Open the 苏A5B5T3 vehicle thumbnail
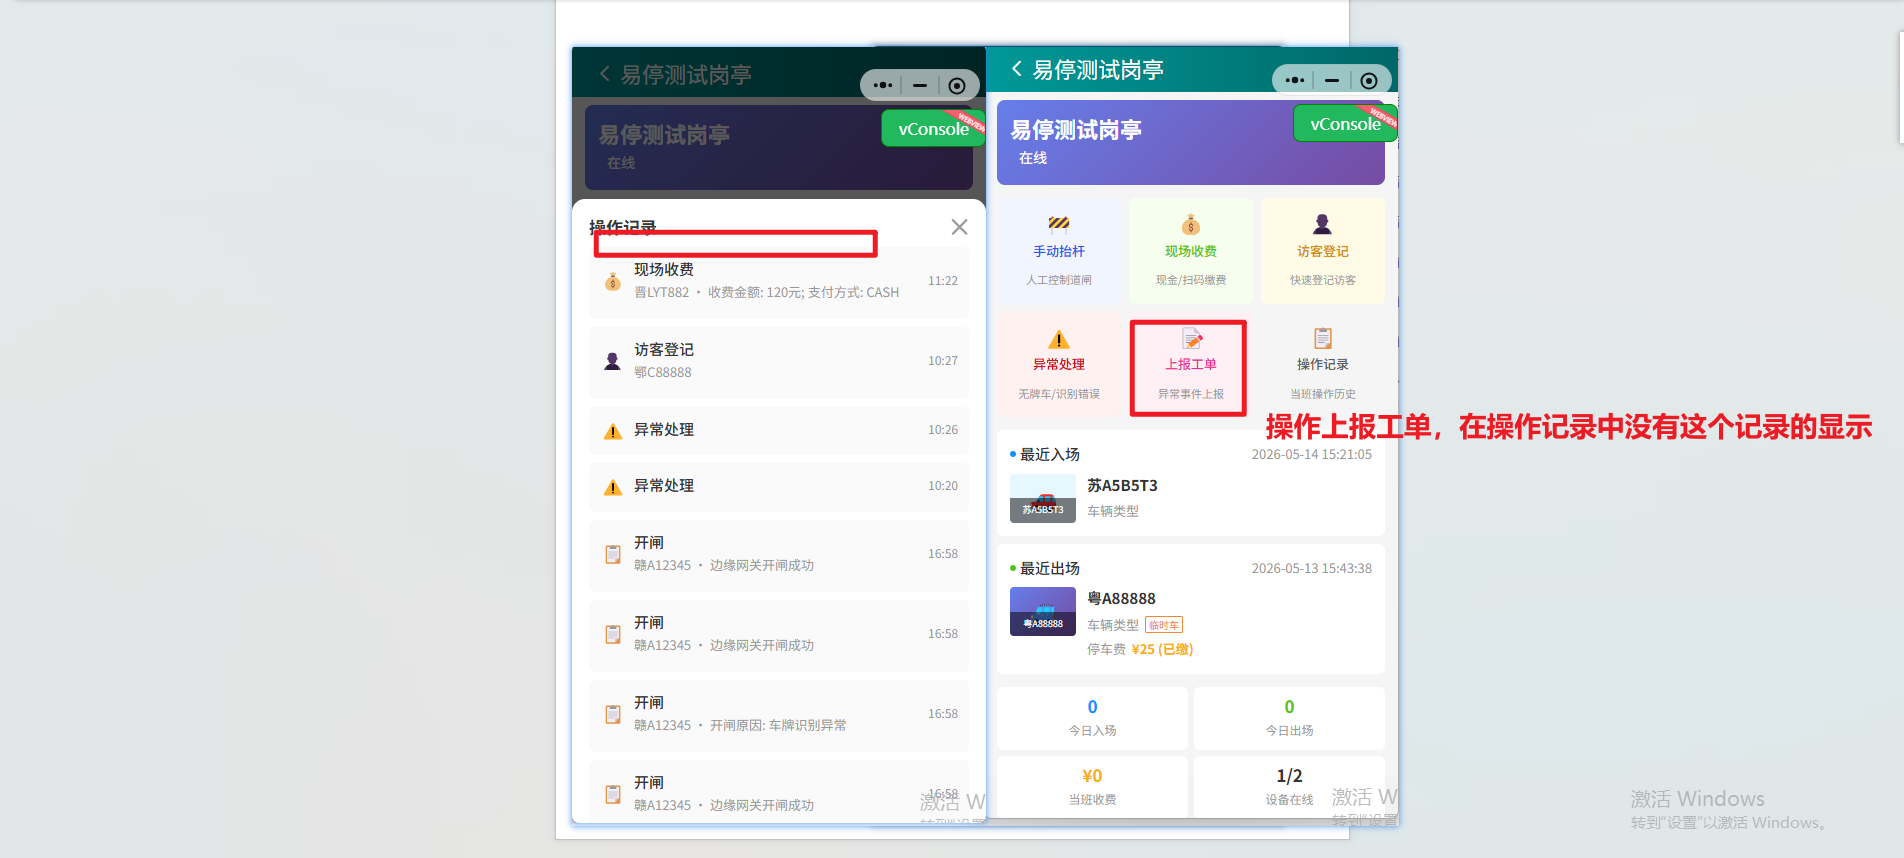Image resolution: width=1904 pixels, height=858 pixels. (1043, 498)
